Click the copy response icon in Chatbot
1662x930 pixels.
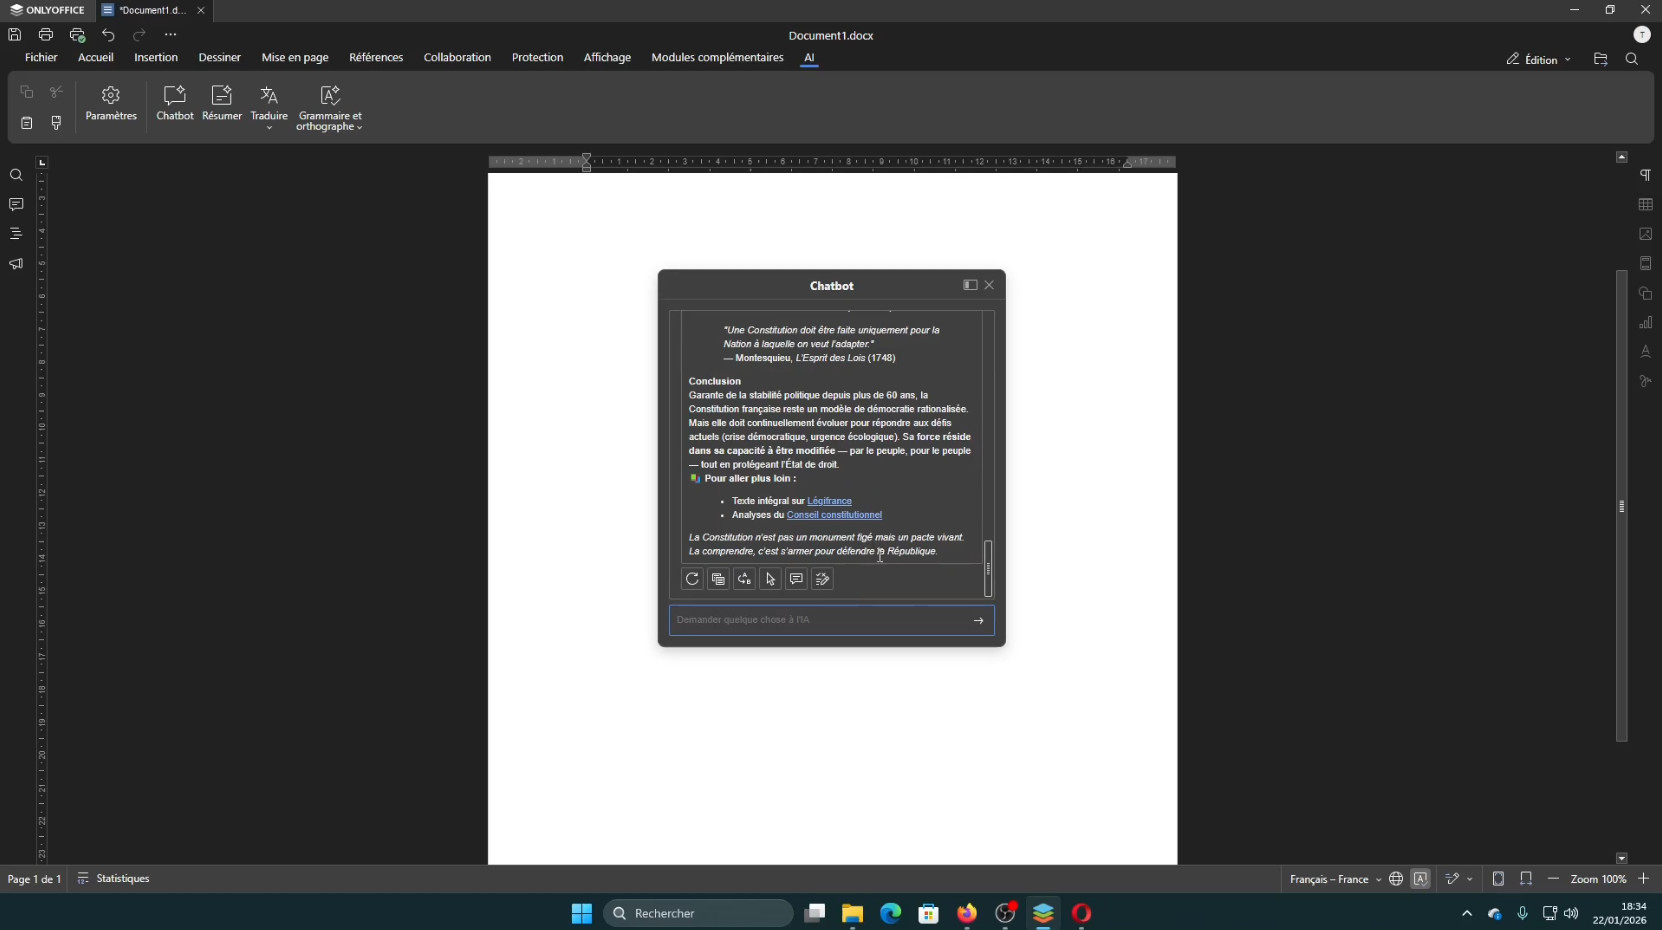coord(718,579)
